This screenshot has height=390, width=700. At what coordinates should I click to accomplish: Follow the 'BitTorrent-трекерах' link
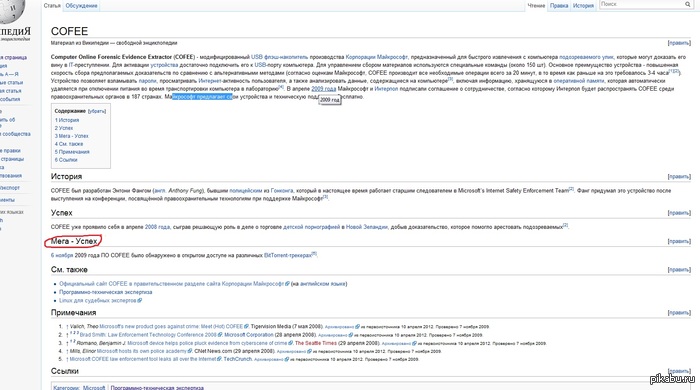pyautogui.click(x=288, y=255)
